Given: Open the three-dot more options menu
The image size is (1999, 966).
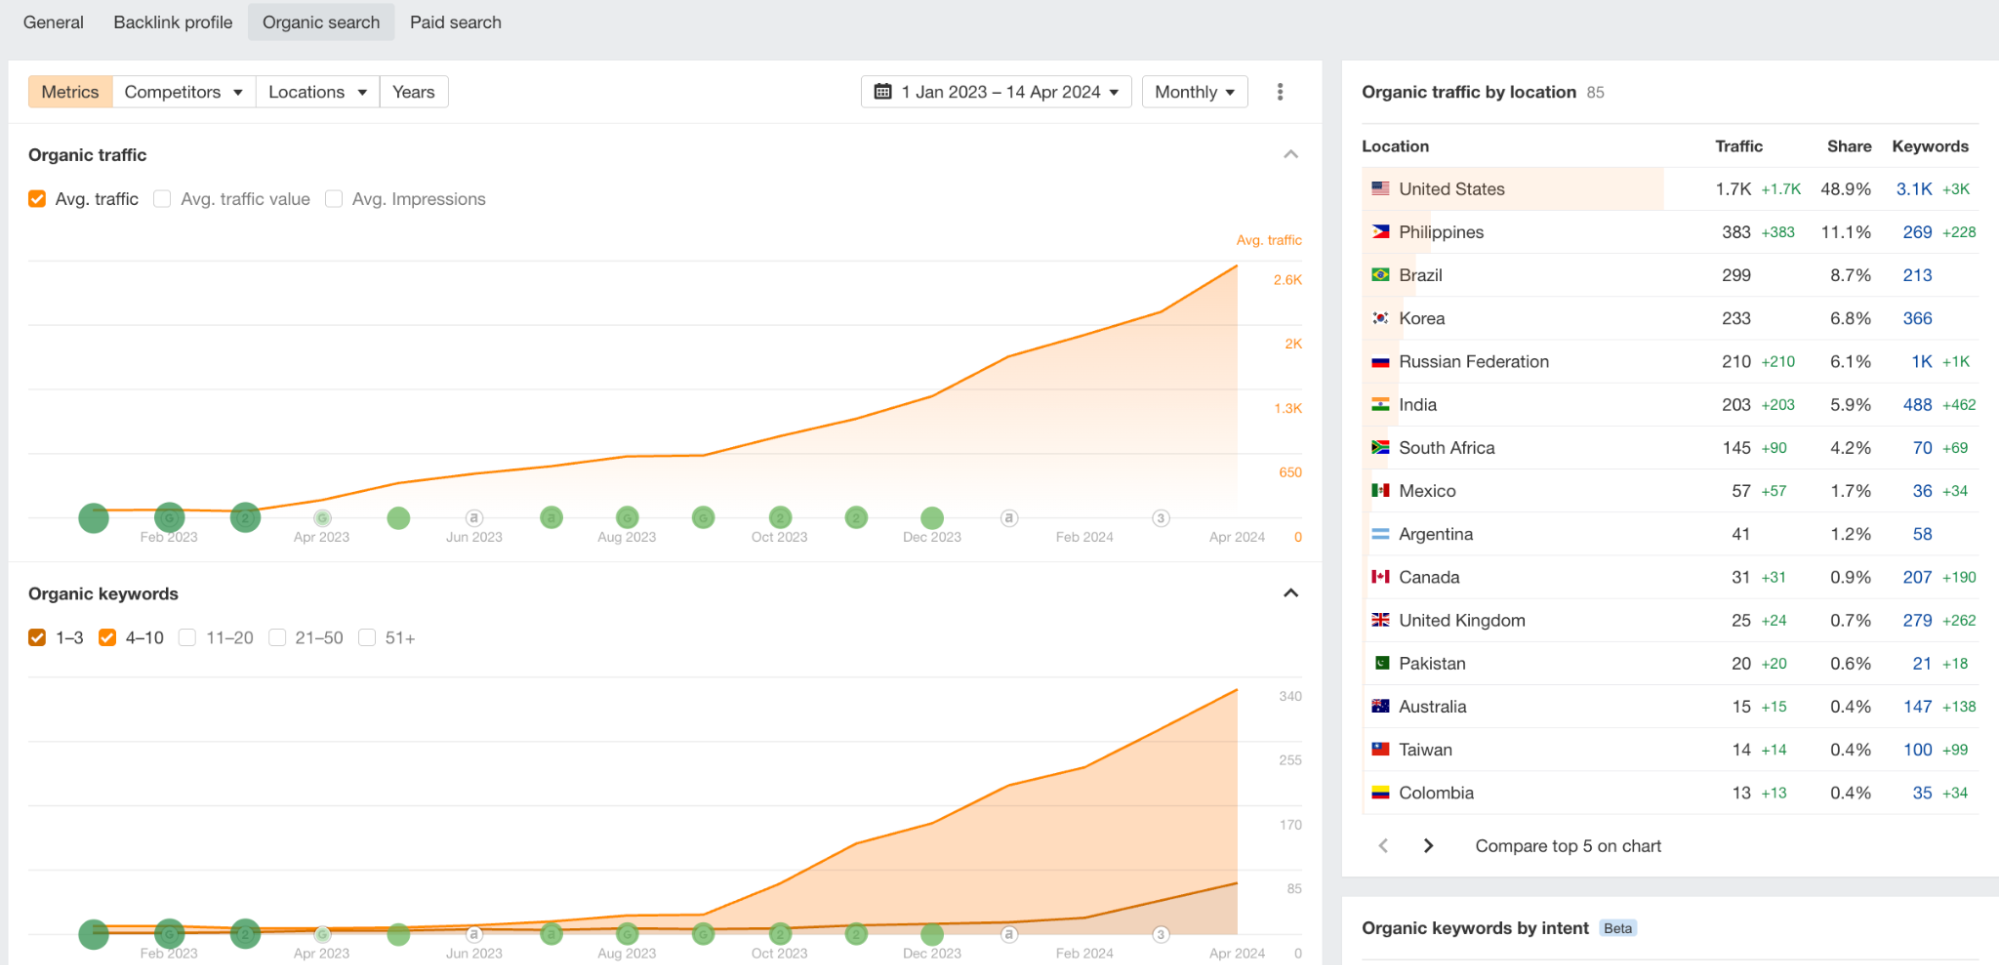Looking at the screenshot, I should (x=1279, y=92).
